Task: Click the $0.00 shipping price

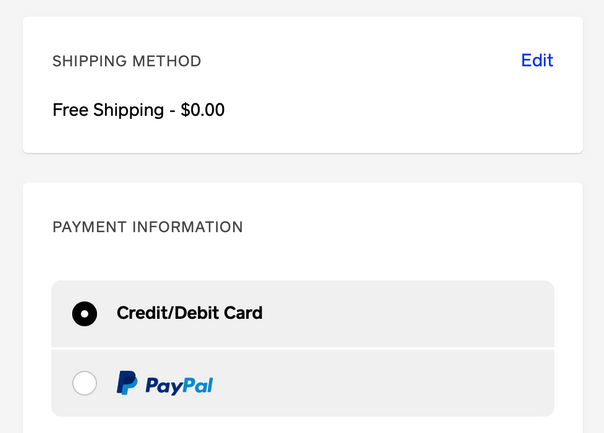Action: tap(203, 110)
